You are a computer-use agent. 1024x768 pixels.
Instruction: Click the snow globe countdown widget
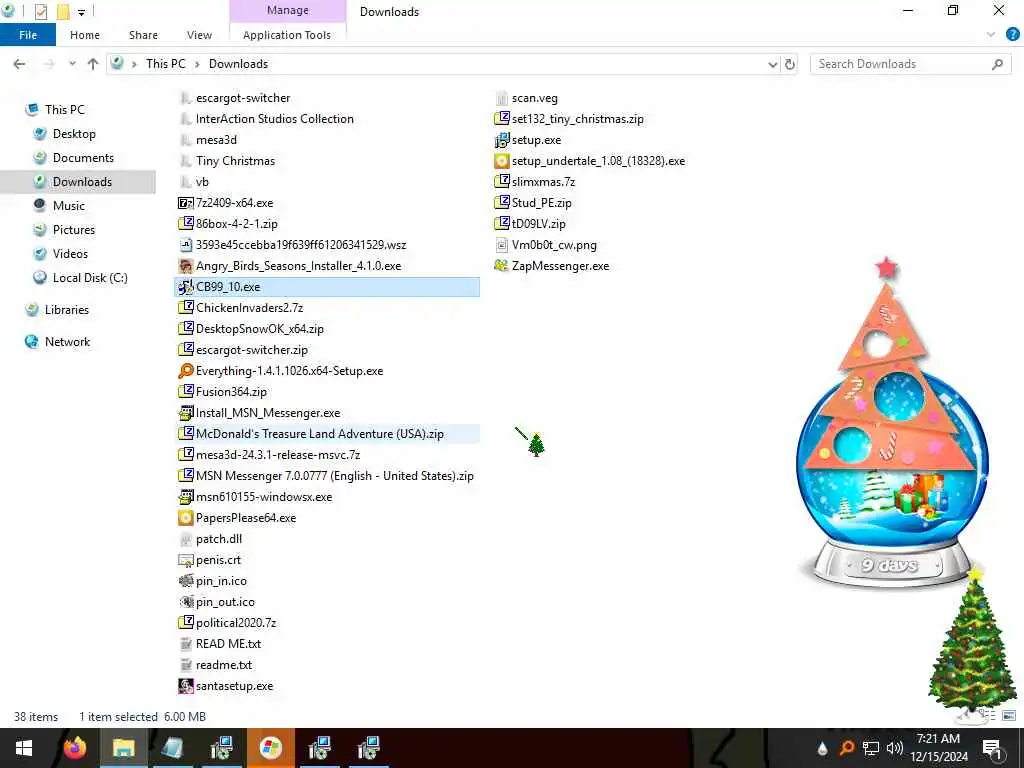(x=891, y=424)
